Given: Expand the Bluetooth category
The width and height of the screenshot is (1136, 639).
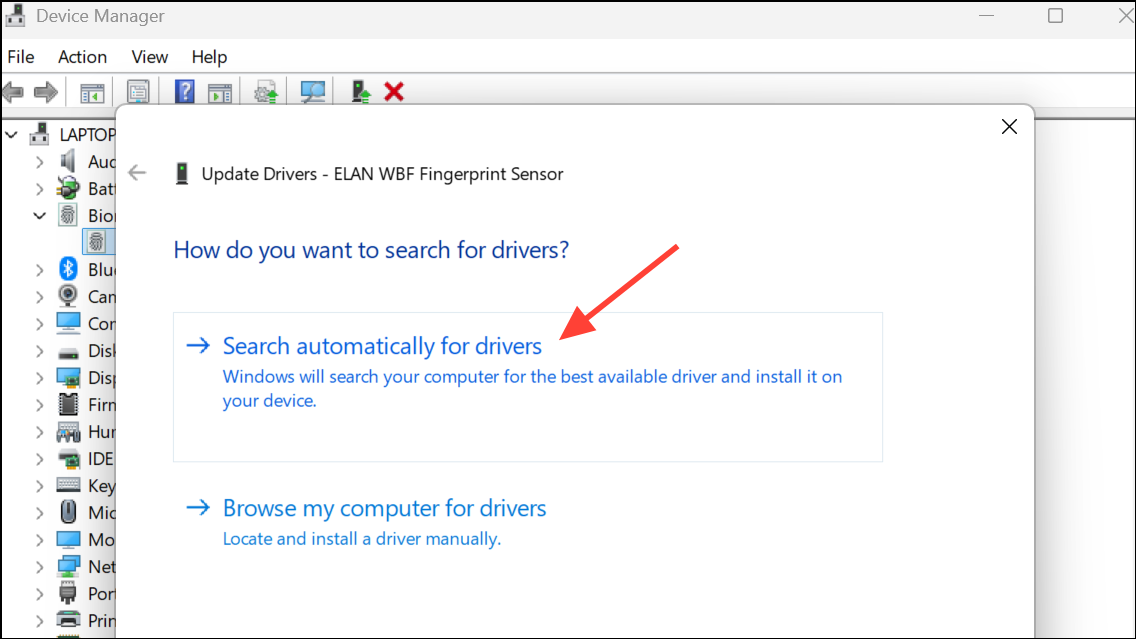Looking at the screenshot, I should point(40,270).
